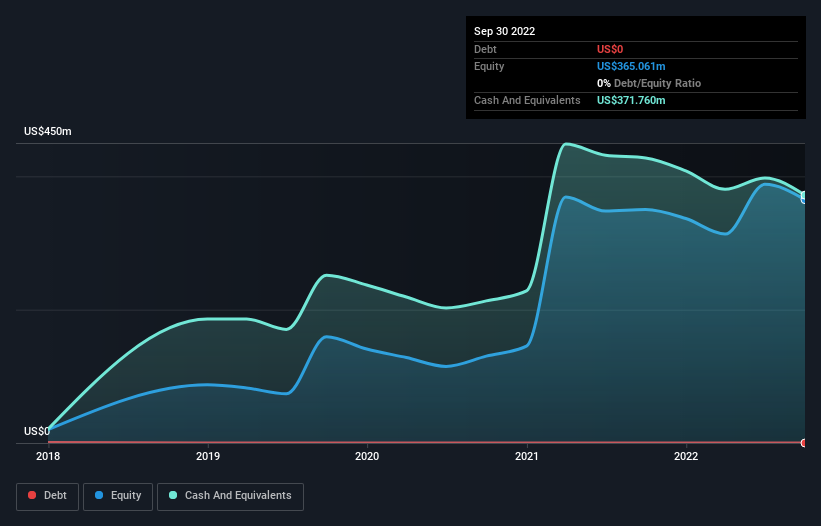Click the Debt label in tooltip
821x526 pixels.
(x=485, y=49)
